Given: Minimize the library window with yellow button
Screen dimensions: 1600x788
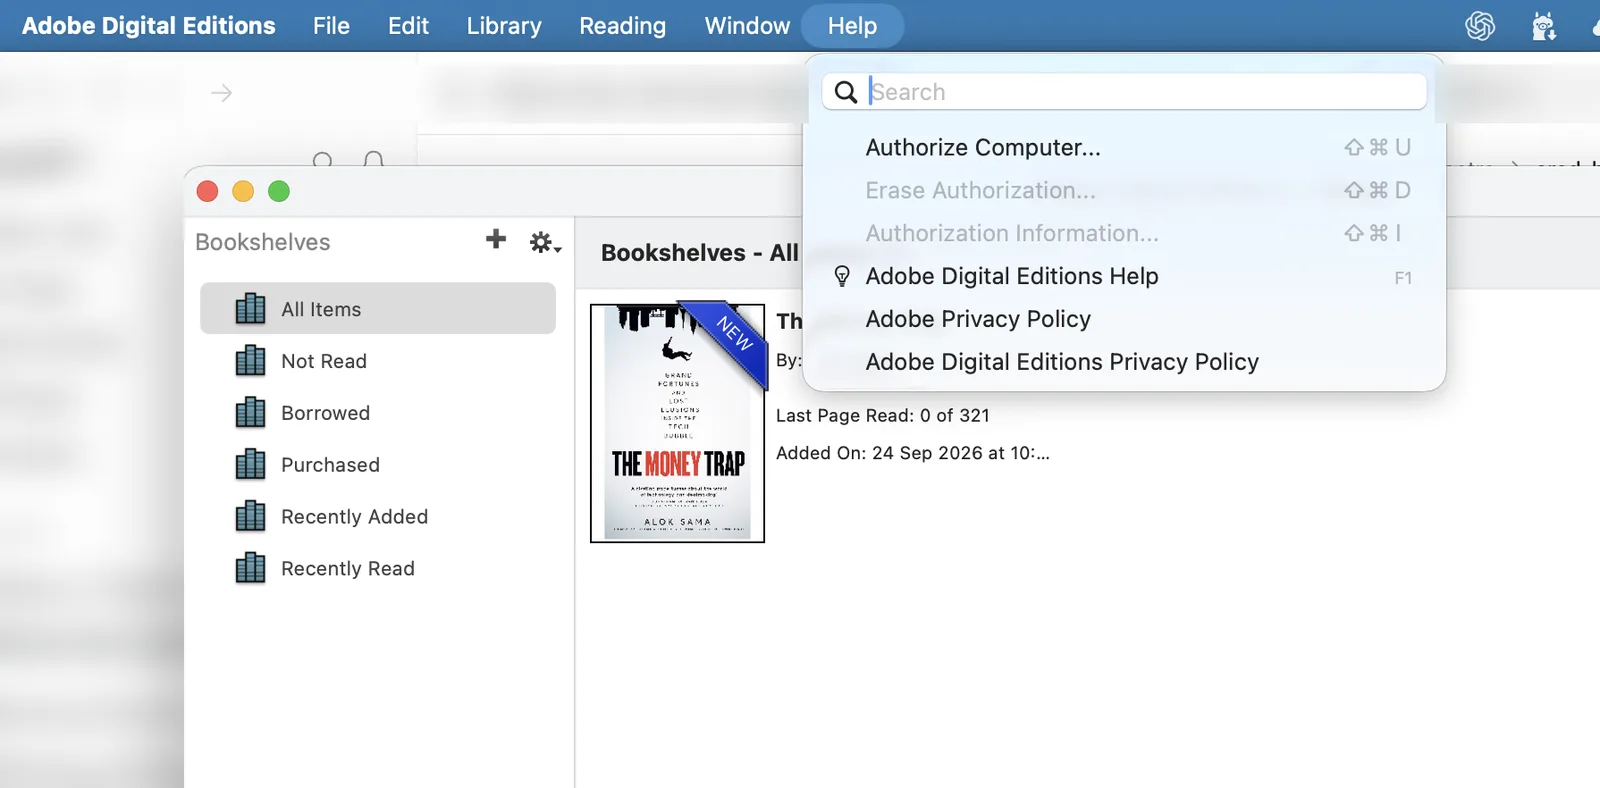Looking at the screenshot, I should [x=243, y=191].
